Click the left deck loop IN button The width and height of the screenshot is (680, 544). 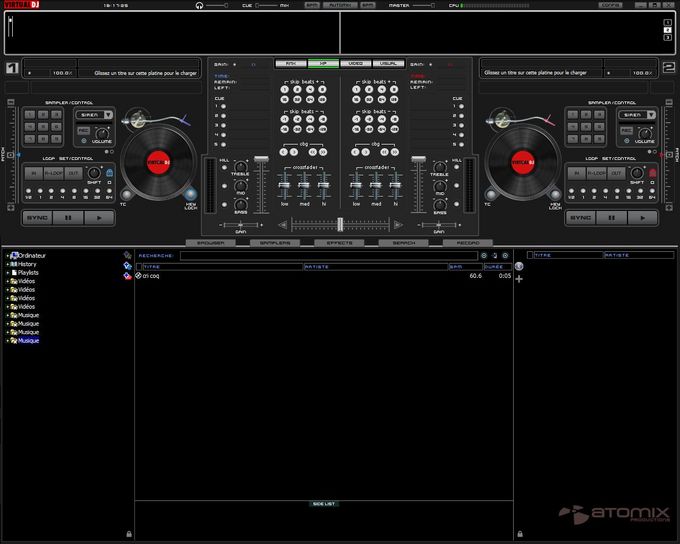[32, 173]
